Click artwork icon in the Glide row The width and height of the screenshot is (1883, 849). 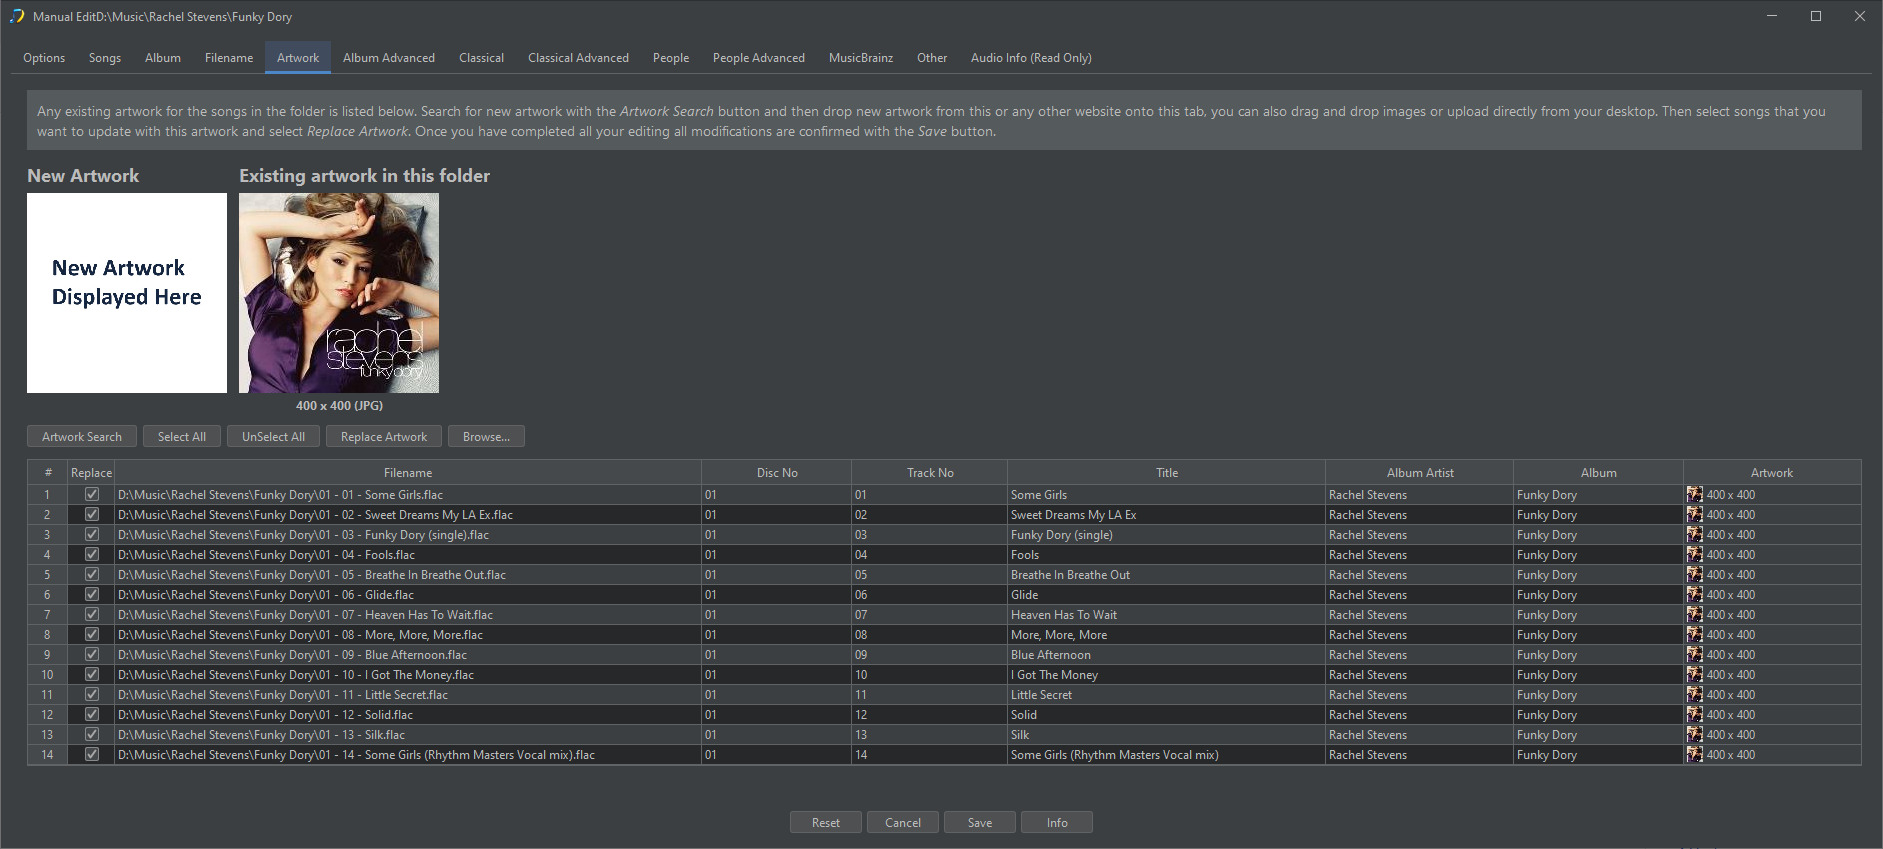tap(1694, 594)
